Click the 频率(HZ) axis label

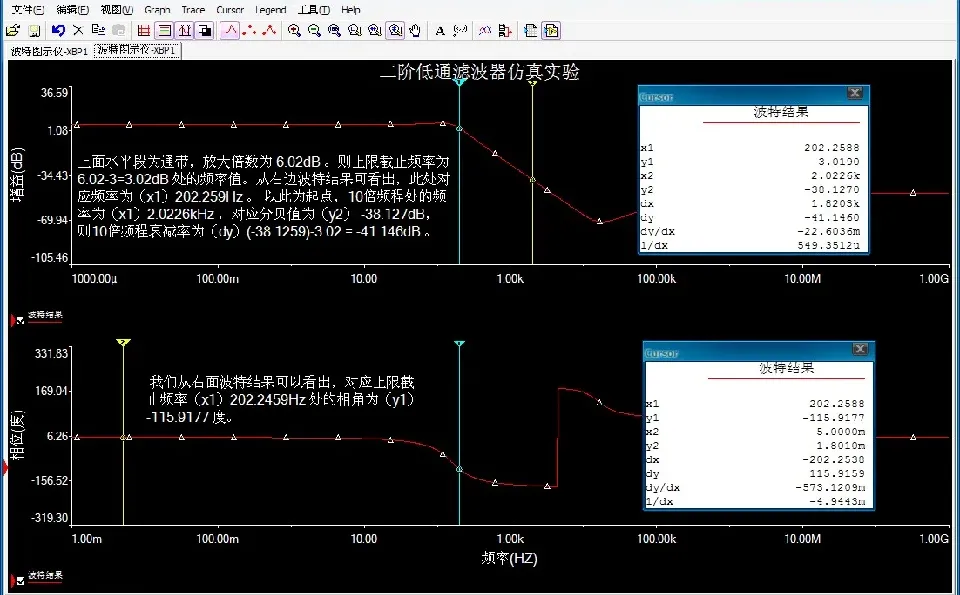[509, 558]
